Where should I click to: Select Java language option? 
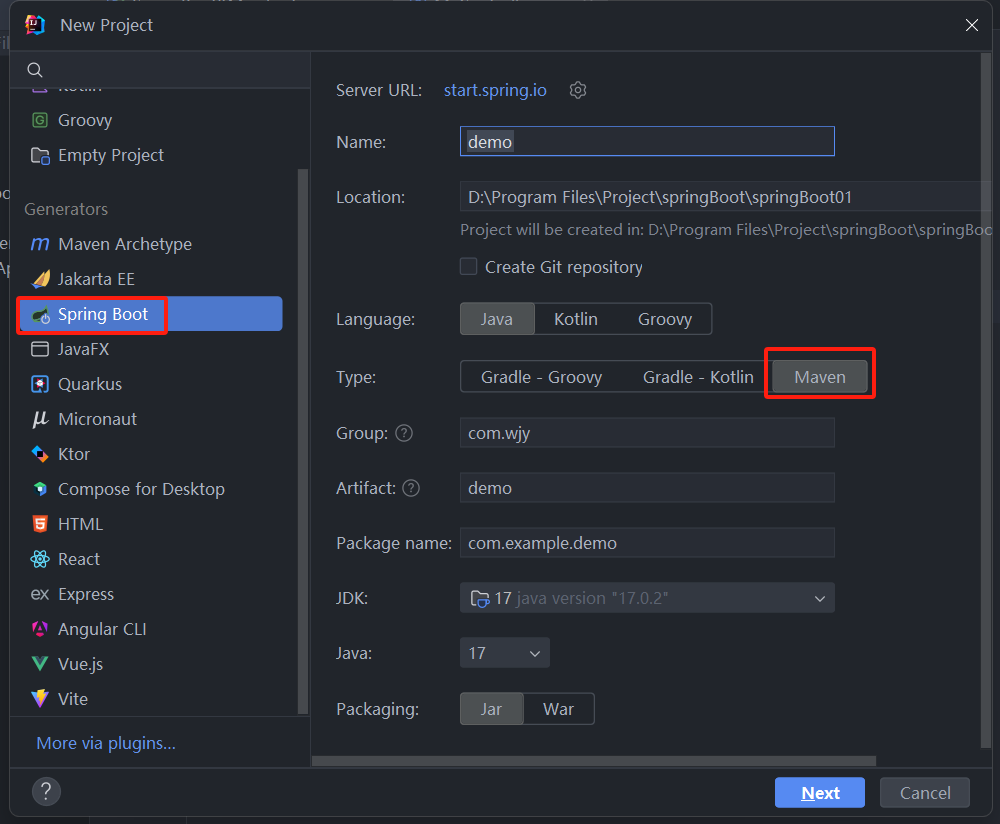click(x=497, y=319)
